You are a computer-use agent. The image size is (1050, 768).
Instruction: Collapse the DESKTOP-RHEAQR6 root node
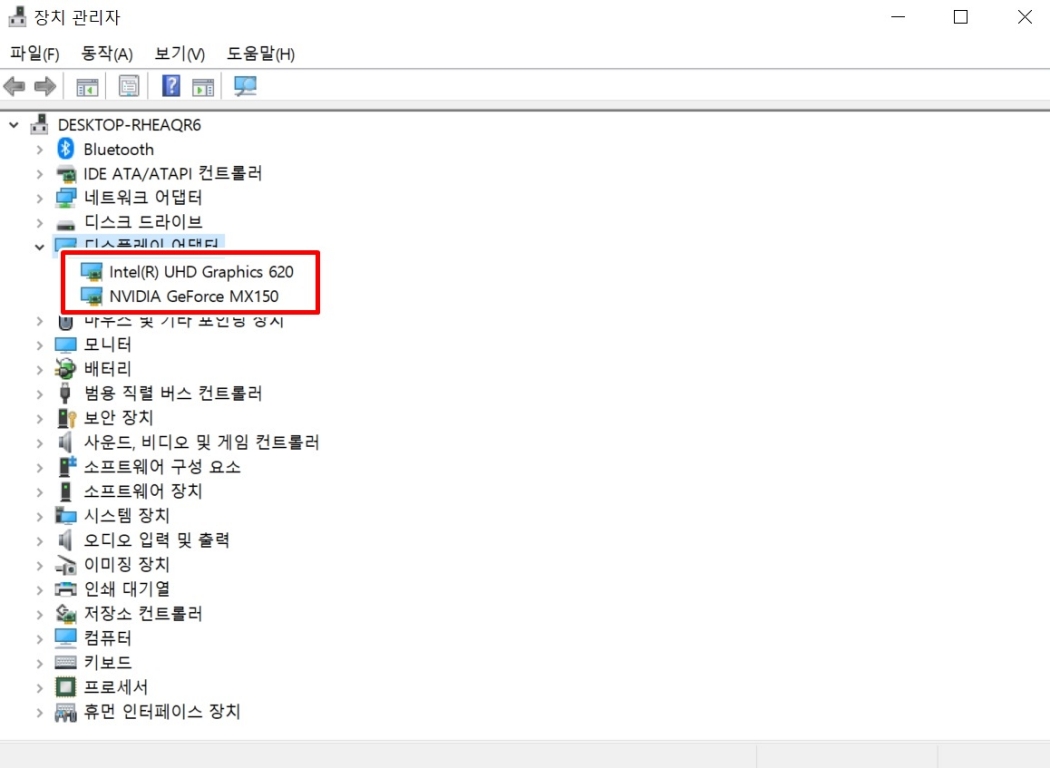pos(13,125)
